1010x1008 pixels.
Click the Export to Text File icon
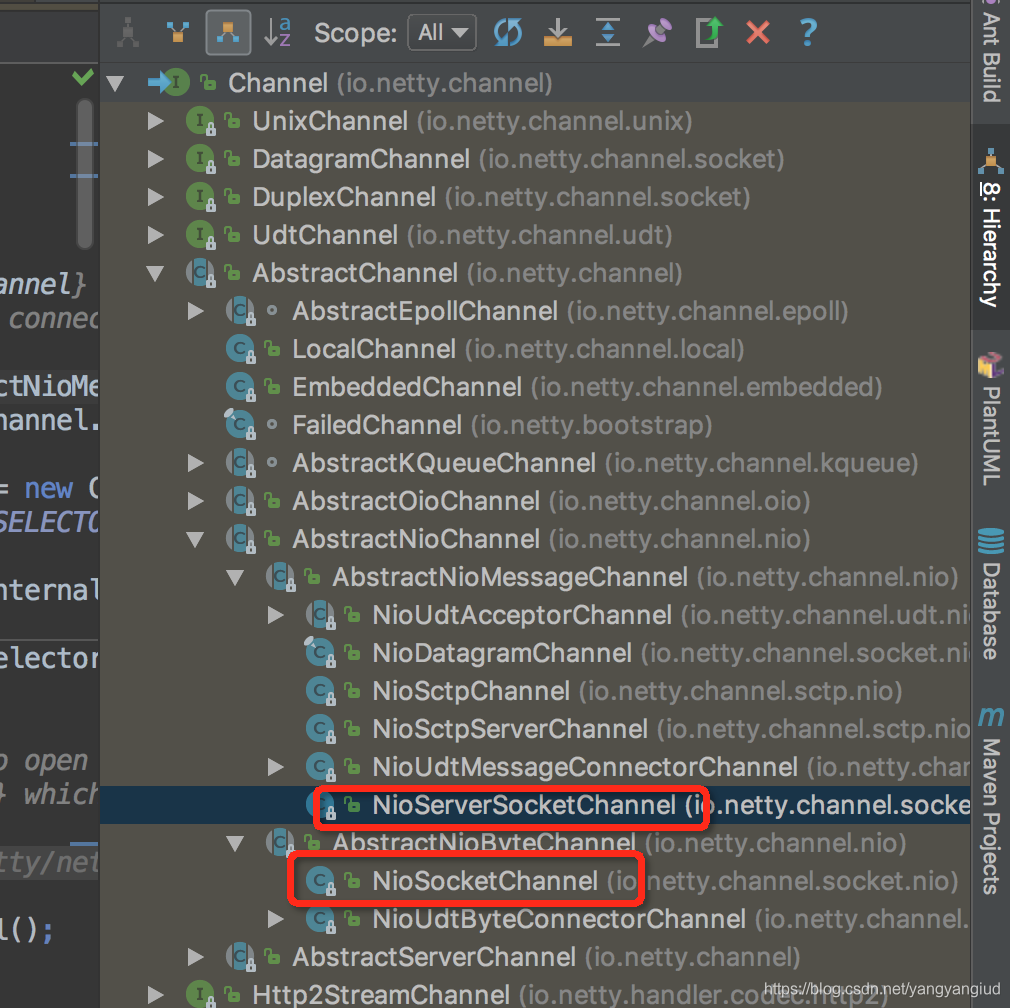click(709, 32)
